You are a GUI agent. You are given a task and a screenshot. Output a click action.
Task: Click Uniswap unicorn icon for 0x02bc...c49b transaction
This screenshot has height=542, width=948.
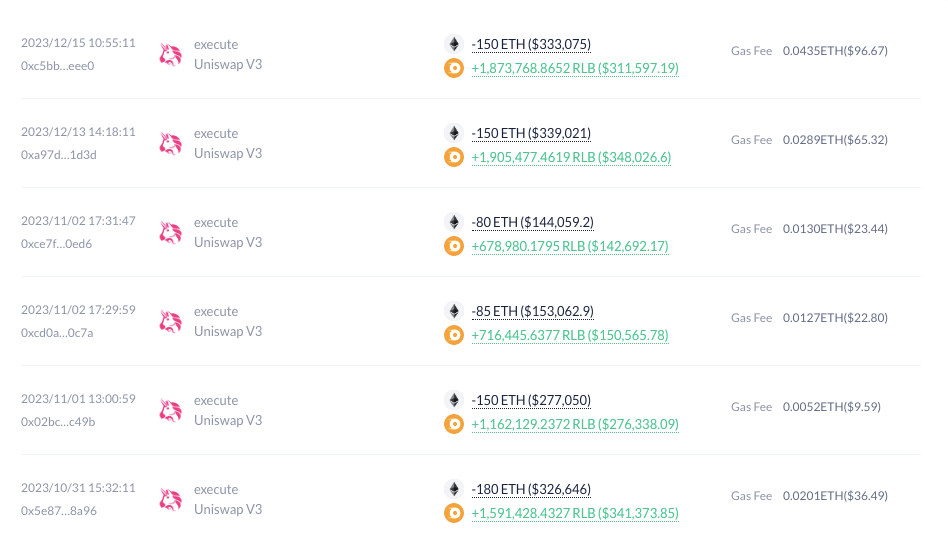(x=170, y=410)
